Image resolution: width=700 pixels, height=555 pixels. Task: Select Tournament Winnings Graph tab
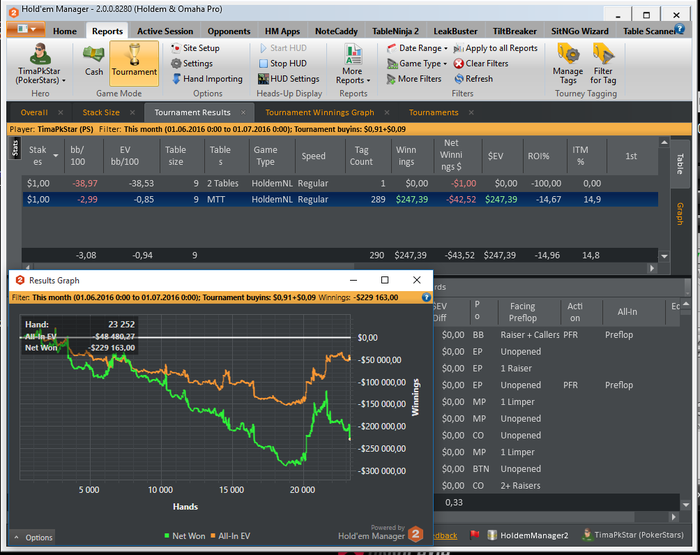point(320,113)
